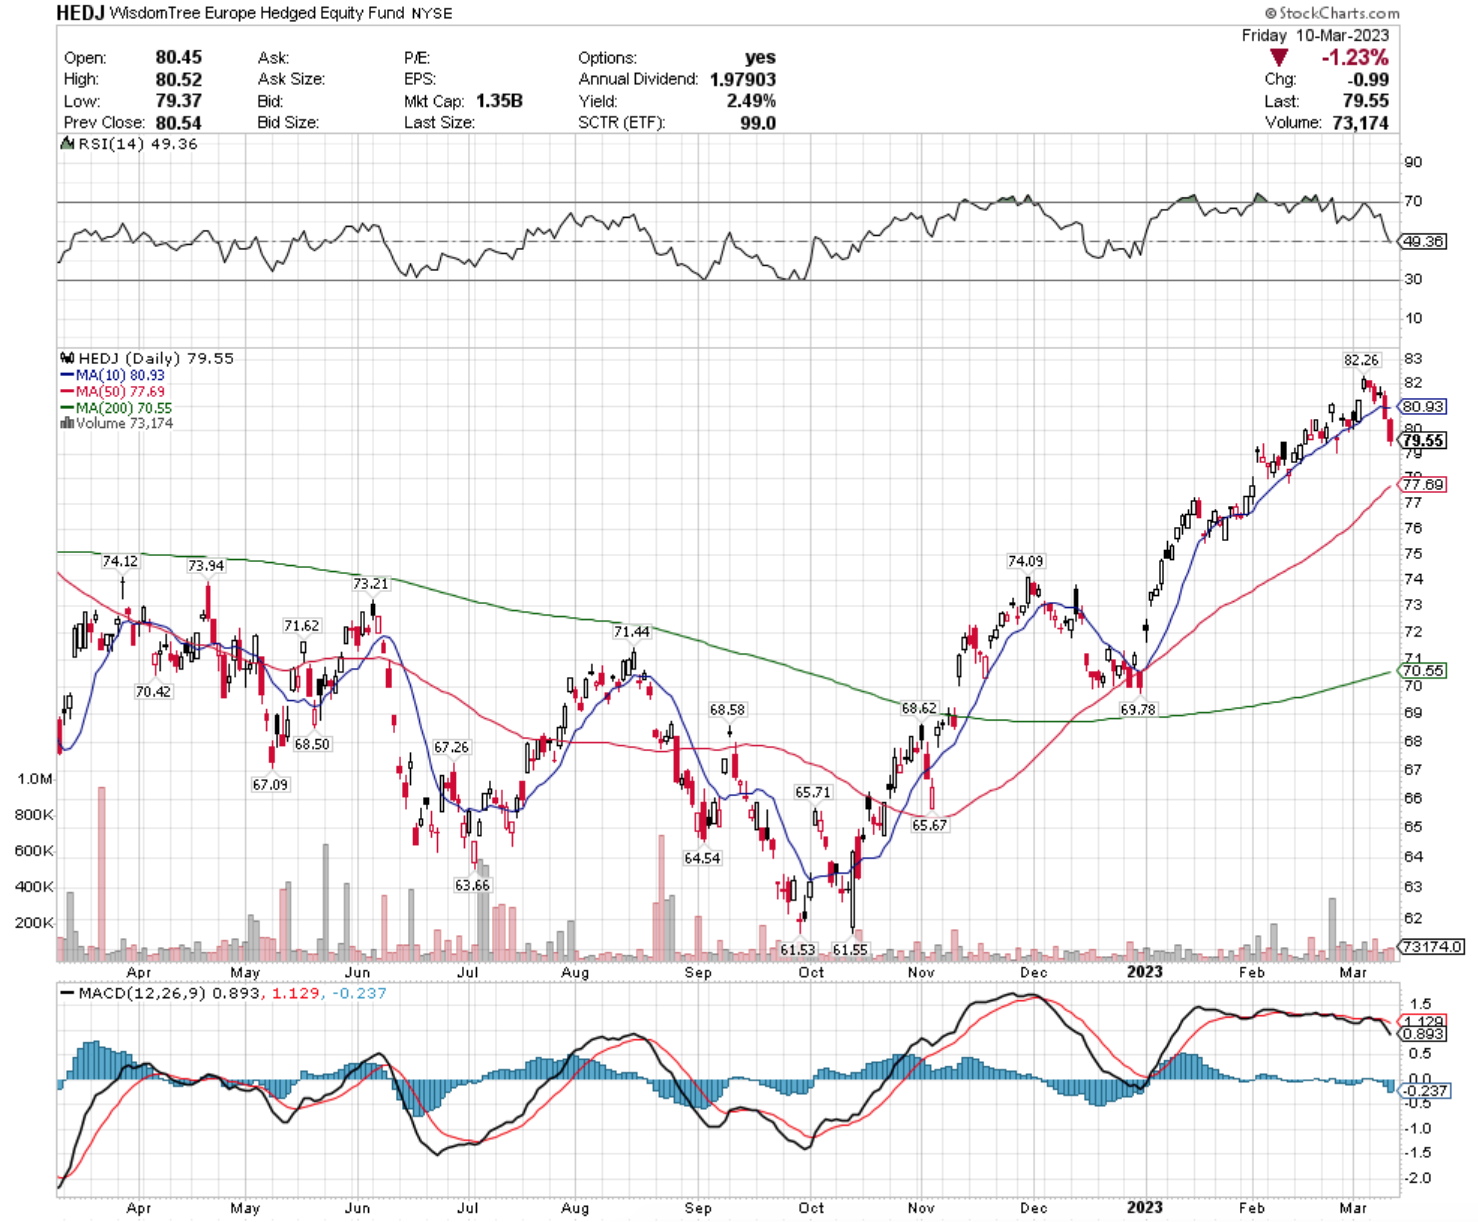Click the 71.44 August high label
This screenshot has height=1222, width=1478.
coord(632,632)
